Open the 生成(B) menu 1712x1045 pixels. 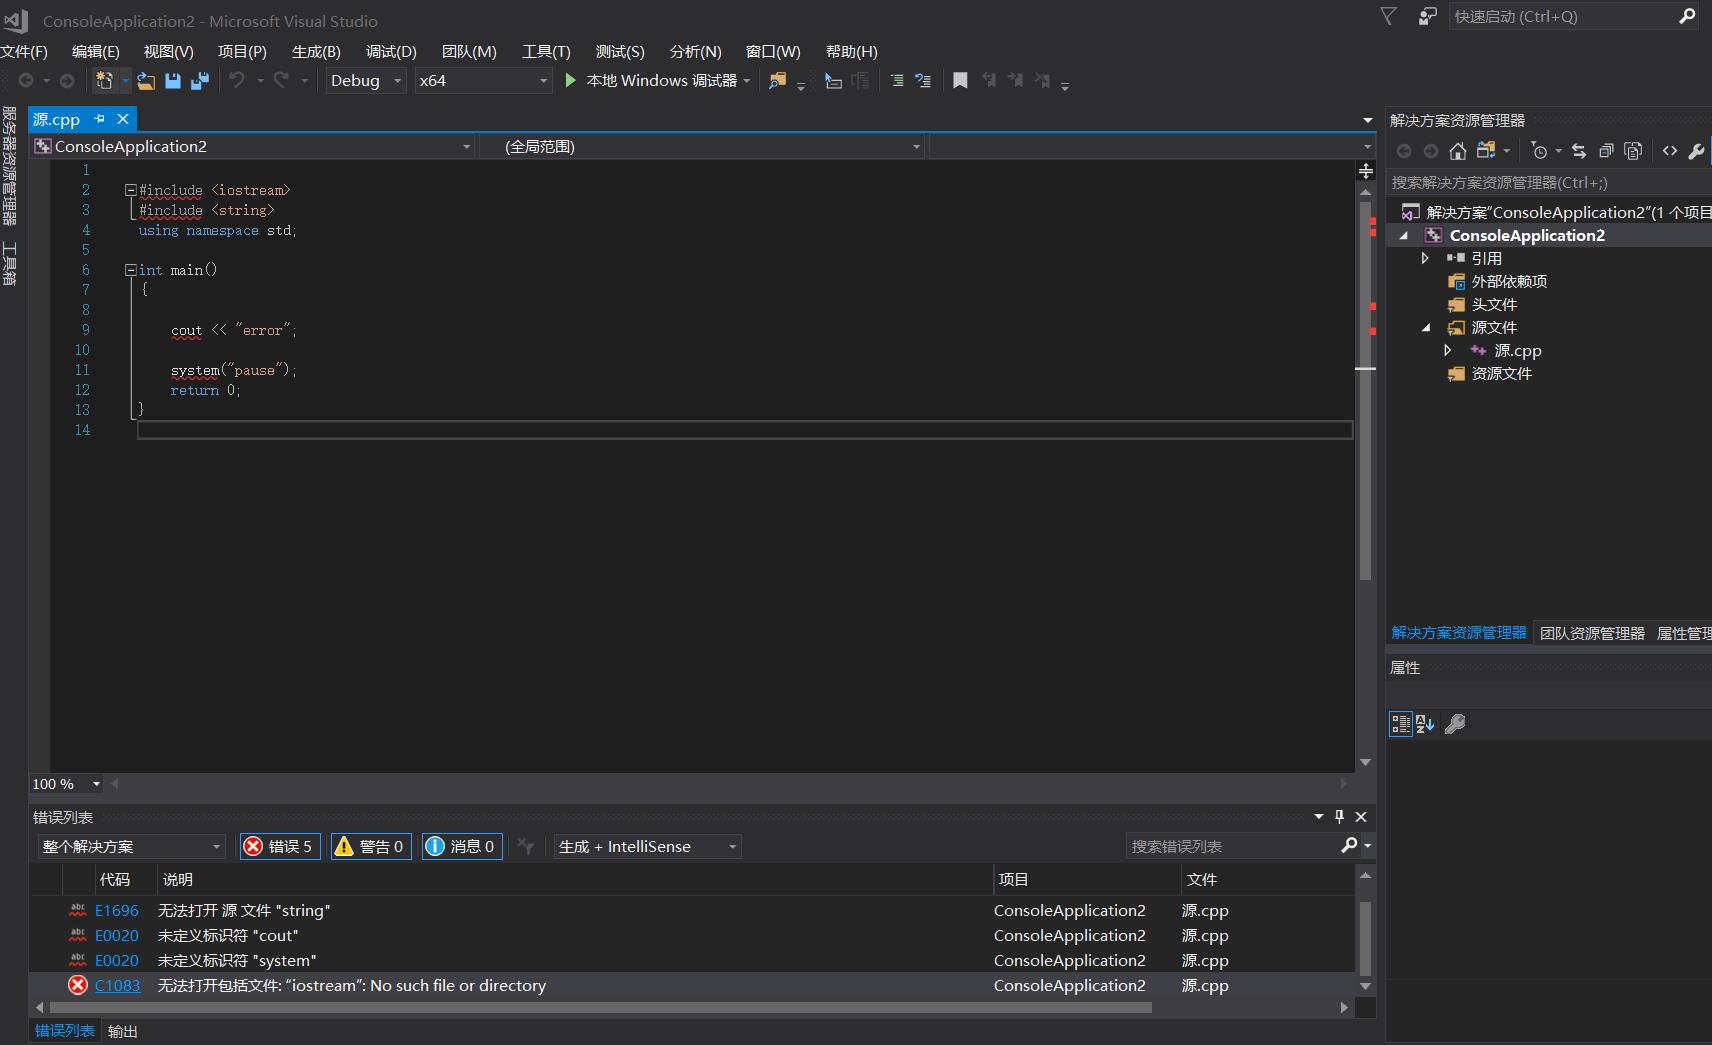(x=316, y=52)
